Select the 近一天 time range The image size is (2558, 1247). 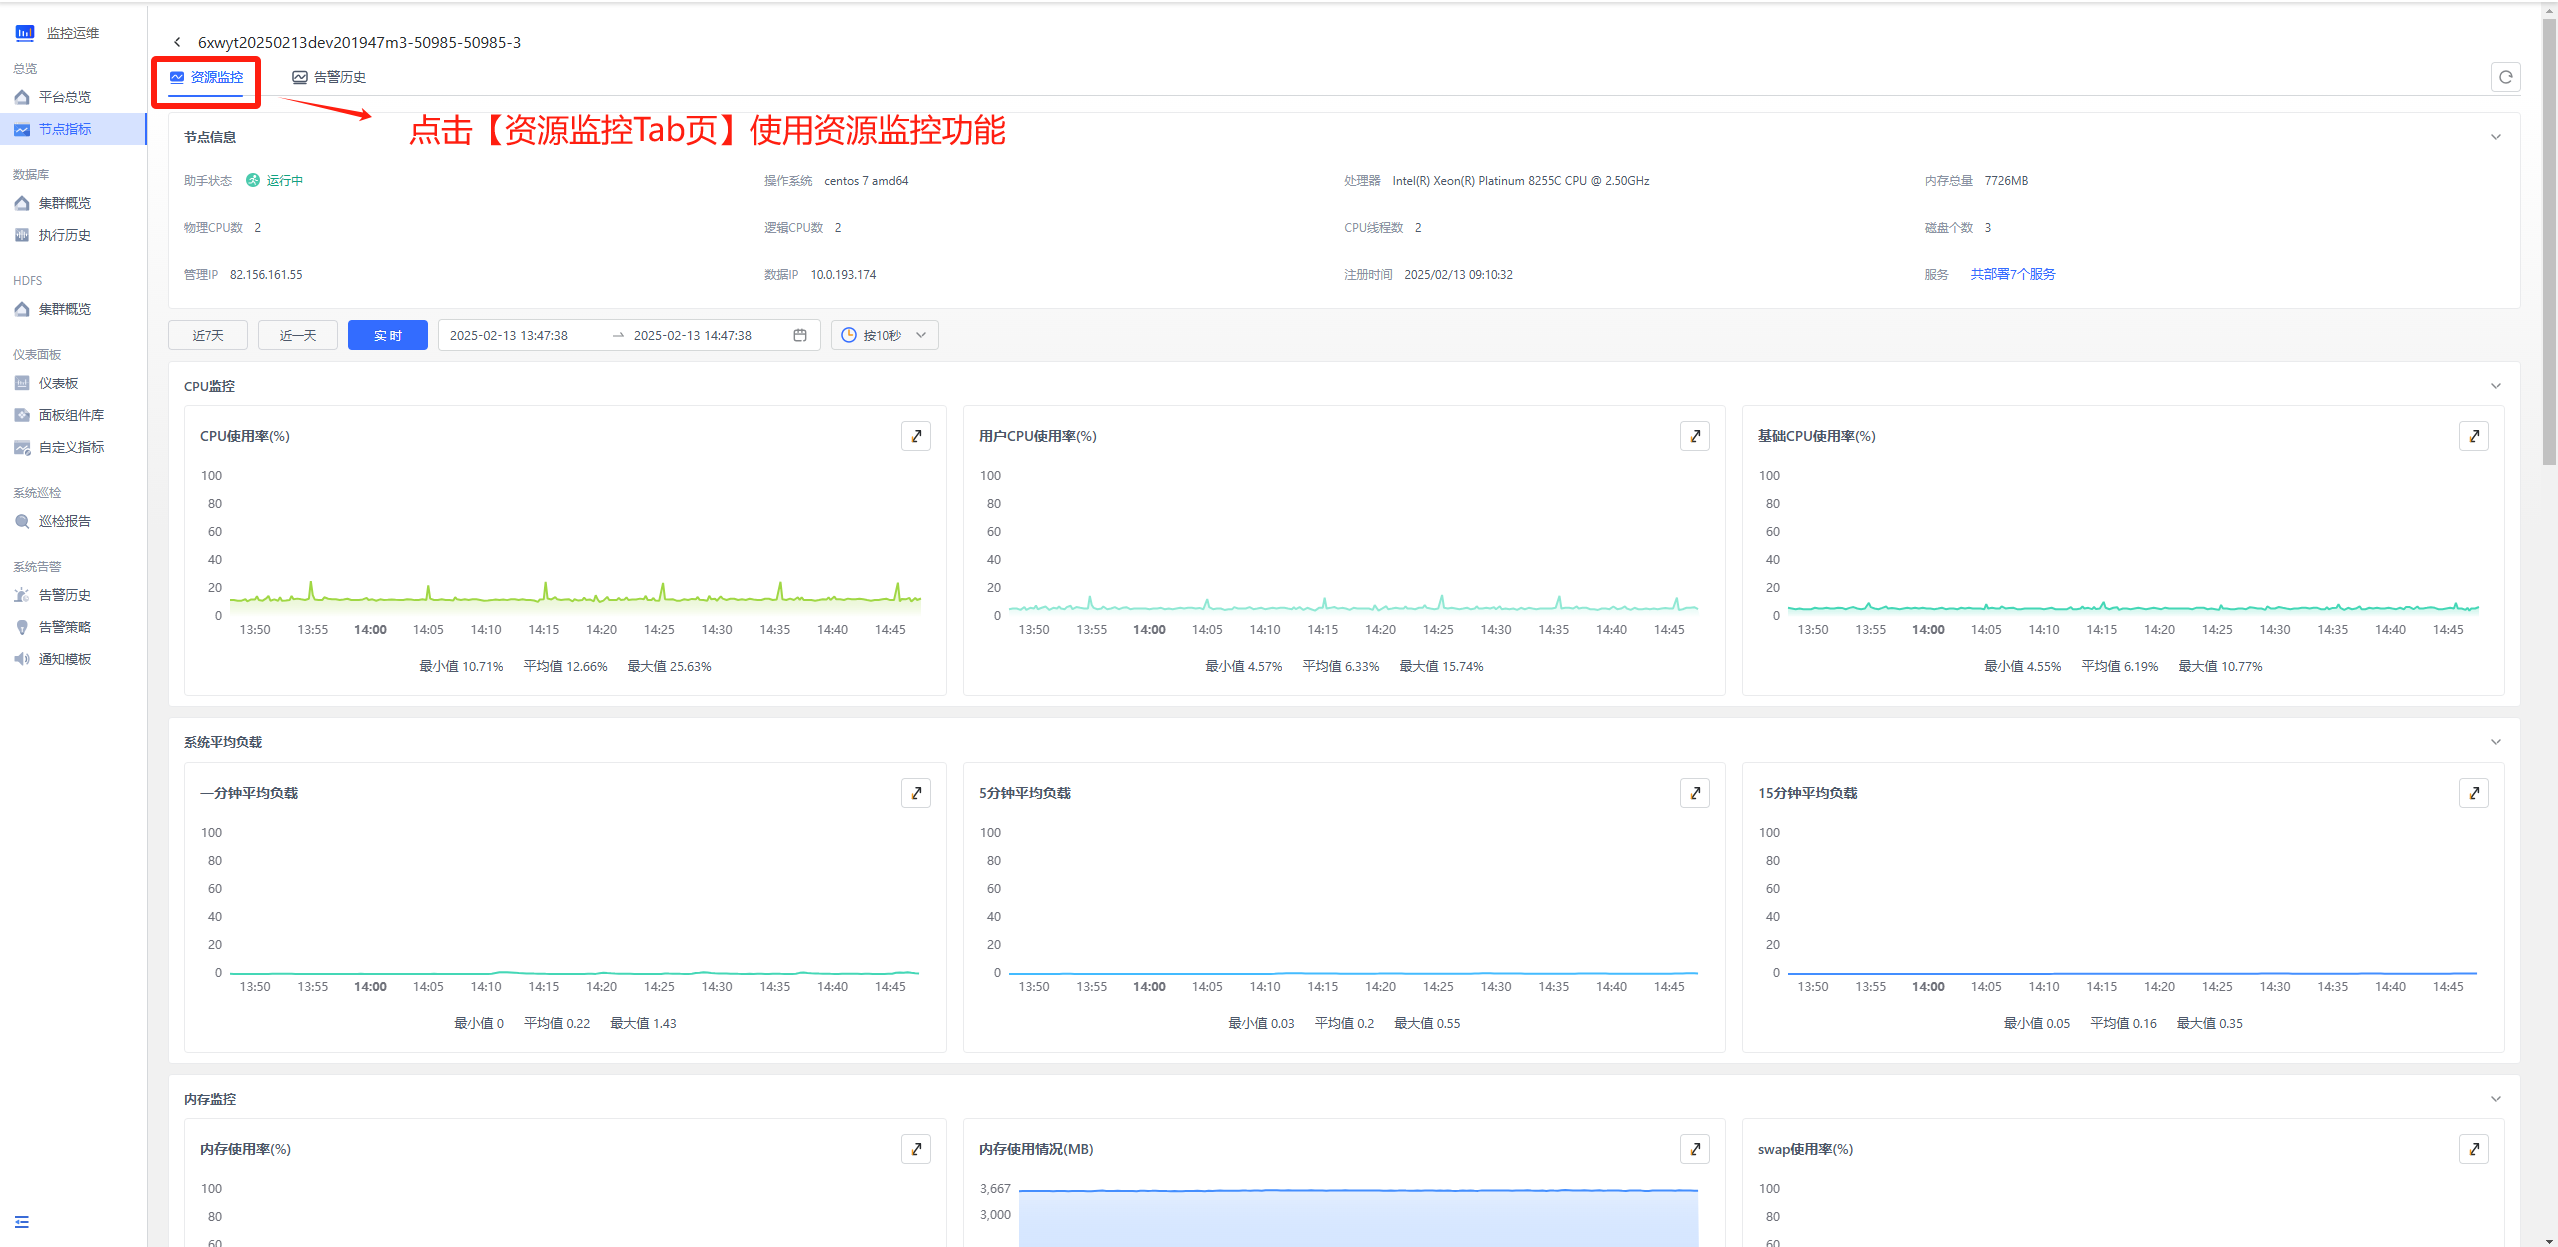pyautogui.click(x=298, y=335)
